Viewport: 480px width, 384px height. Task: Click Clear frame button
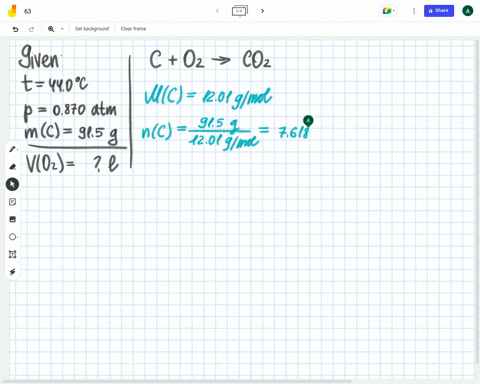pyautogui.click(x=133, y=29)
